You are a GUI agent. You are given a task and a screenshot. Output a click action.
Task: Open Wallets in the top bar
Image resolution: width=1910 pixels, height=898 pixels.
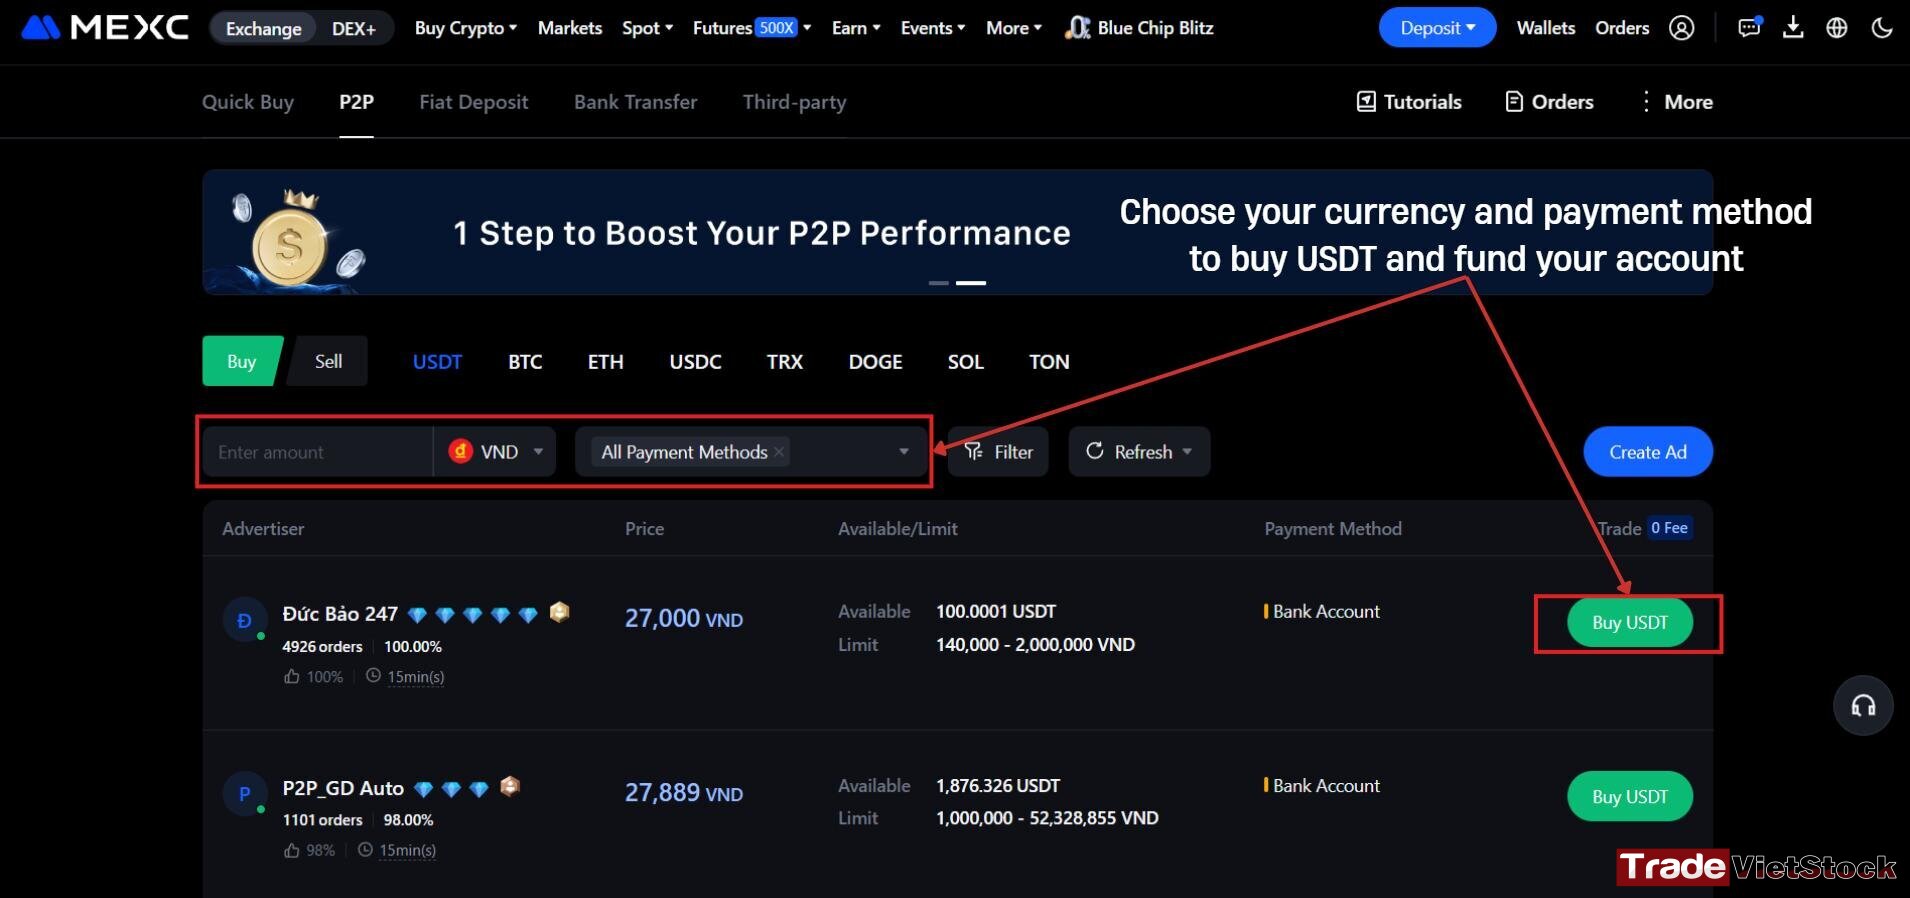1546,28
